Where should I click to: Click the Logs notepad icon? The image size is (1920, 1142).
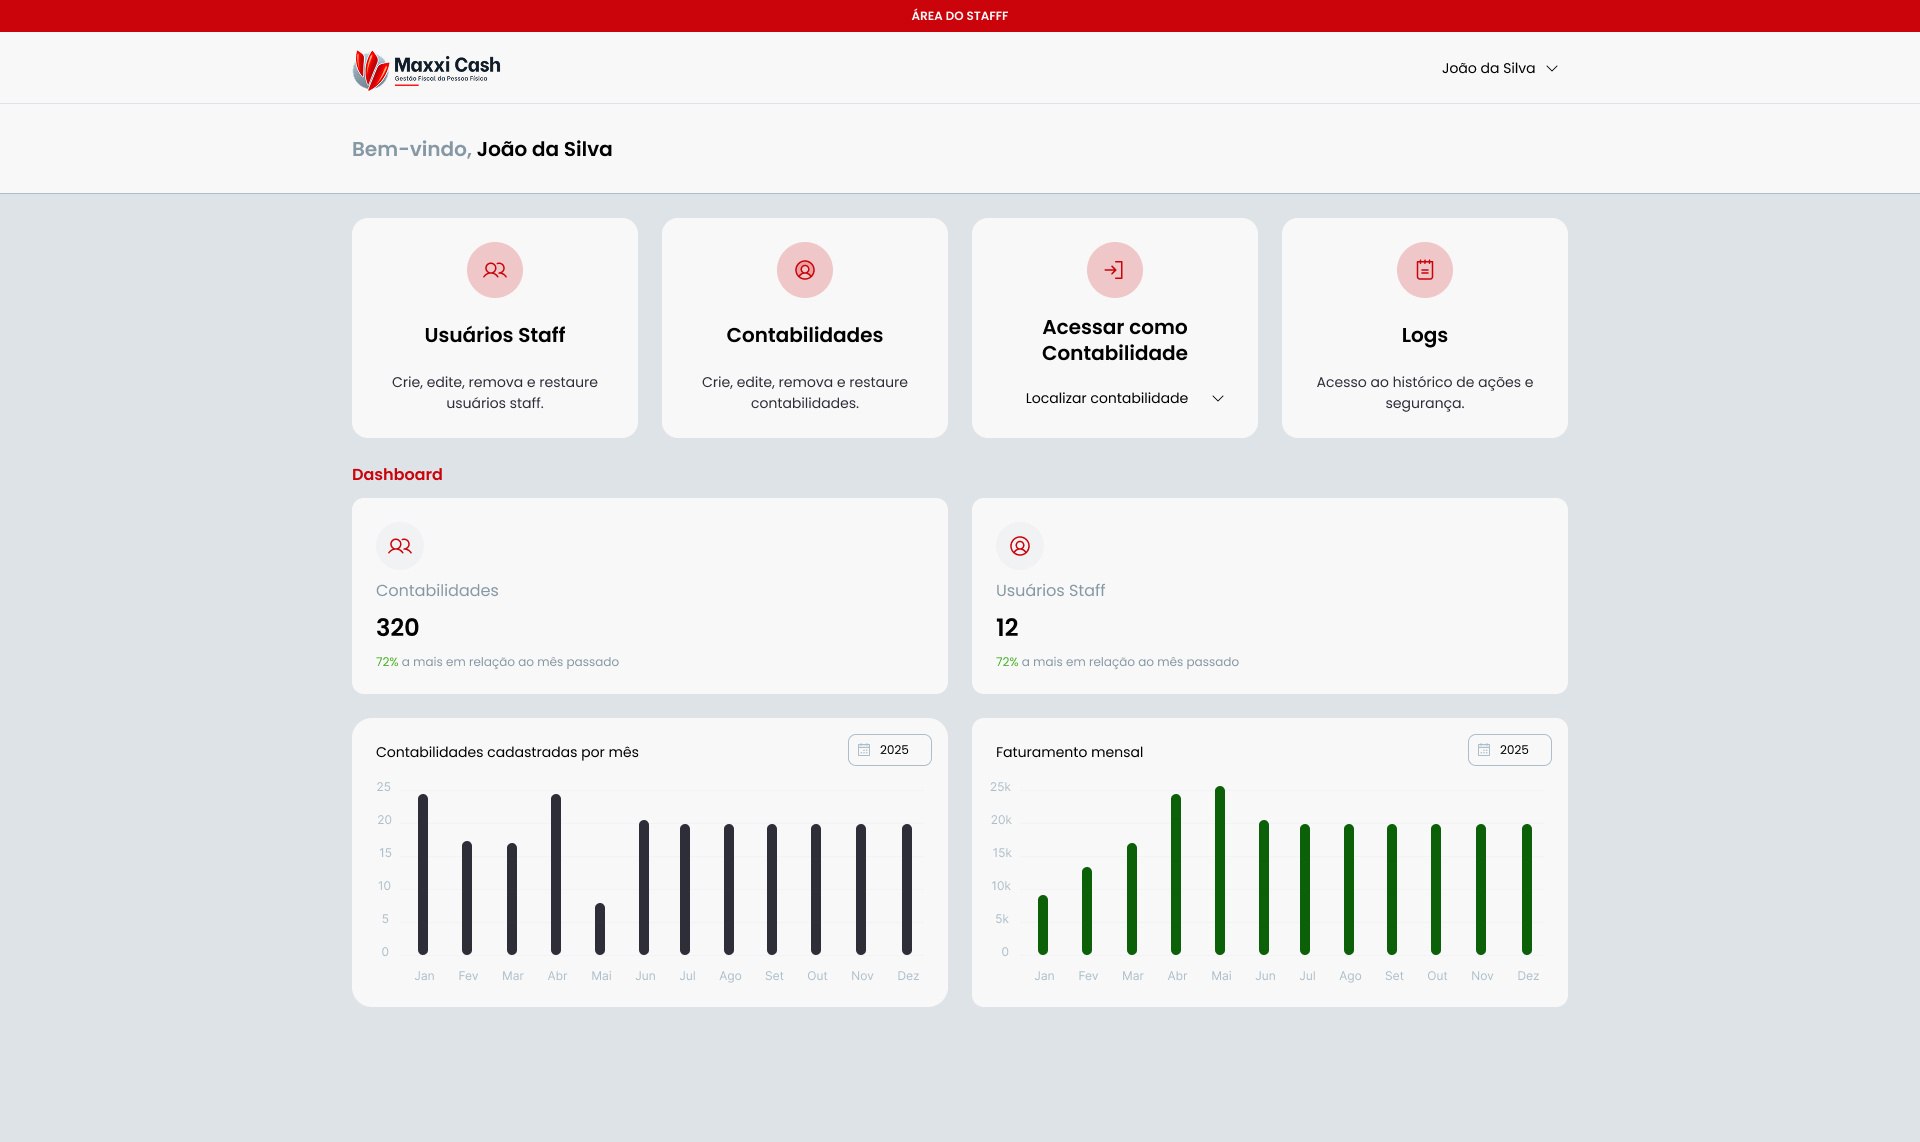1425,270
